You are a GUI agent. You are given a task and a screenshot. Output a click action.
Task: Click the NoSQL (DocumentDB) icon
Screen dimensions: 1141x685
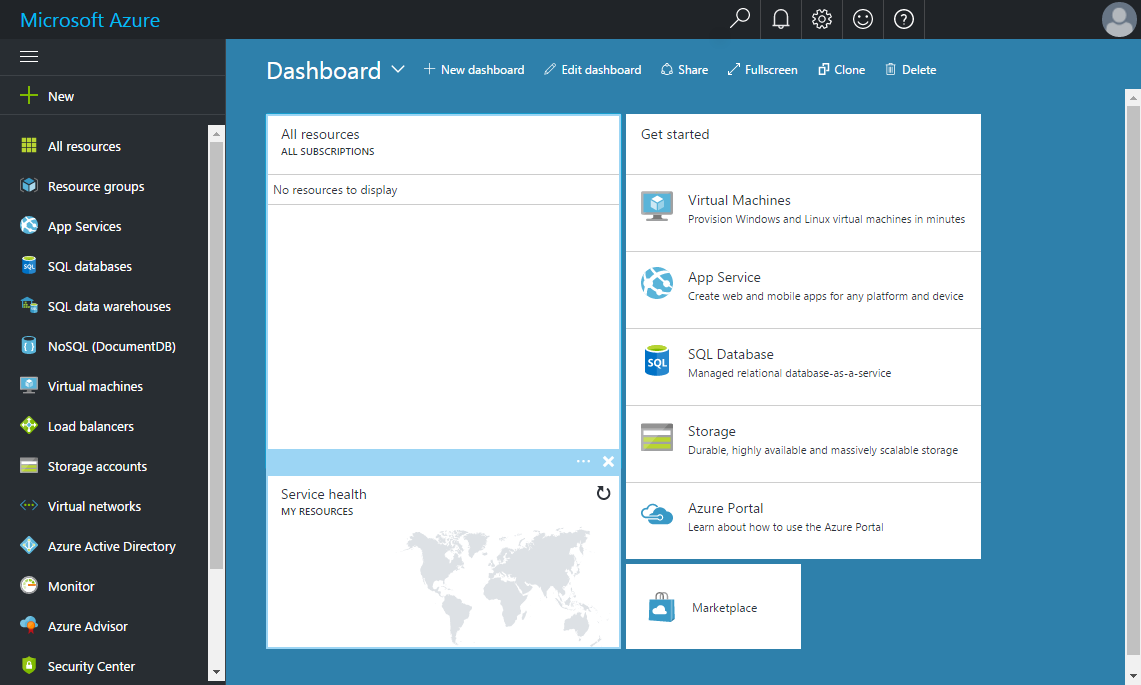pyautogui.click(x=29, y=346)
